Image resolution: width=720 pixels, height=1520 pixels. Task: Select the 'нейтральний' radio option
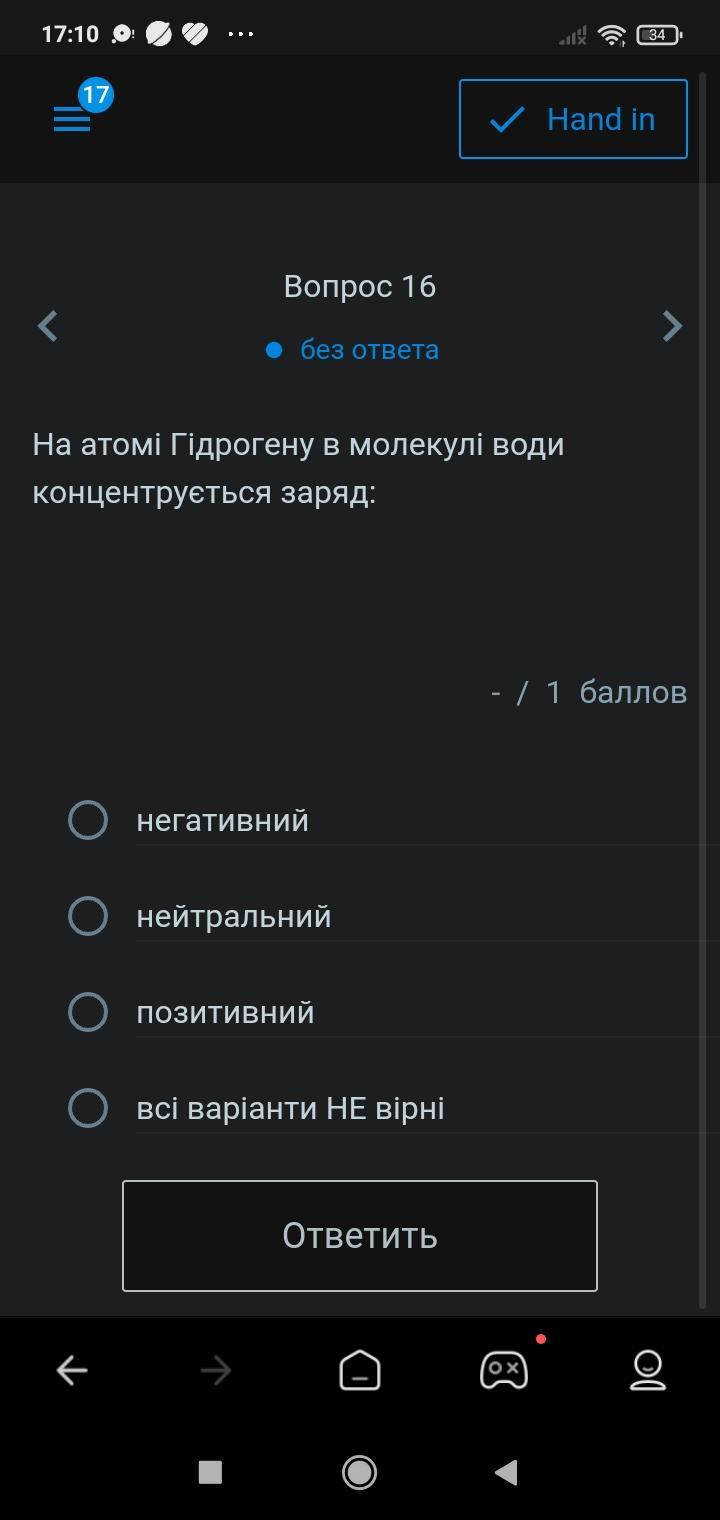click(x=88, y=916)
